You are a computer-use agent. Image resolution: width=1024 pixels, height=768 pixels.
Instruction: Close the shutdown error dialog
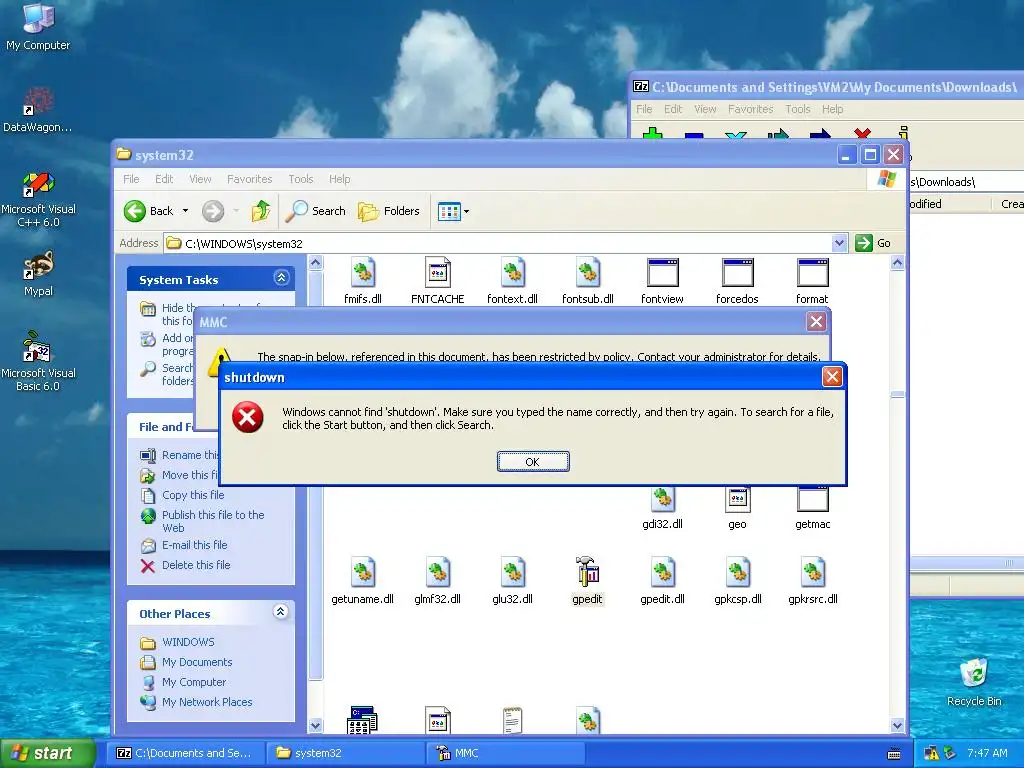pyautogui.click(x=831, y=377)
